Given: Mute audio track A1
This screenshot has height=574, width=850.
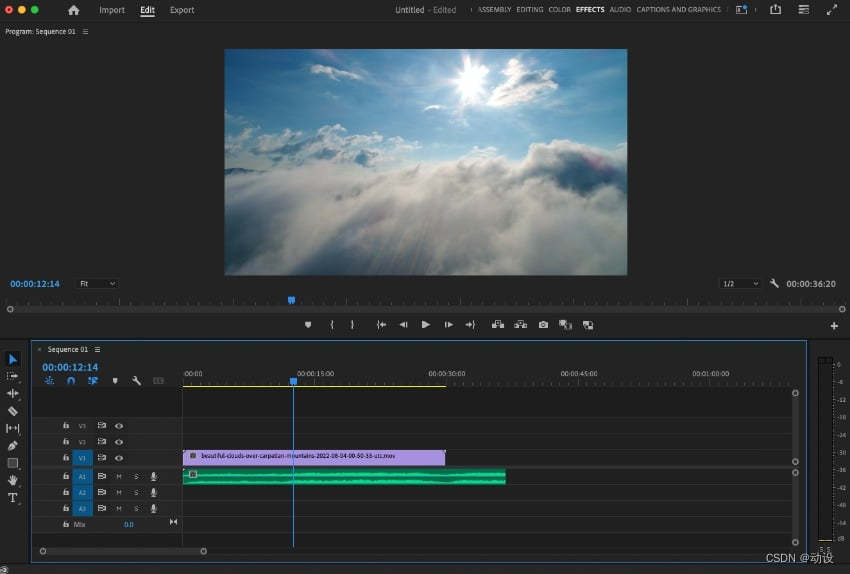Looking at the screenshot, I should [119, 477].
